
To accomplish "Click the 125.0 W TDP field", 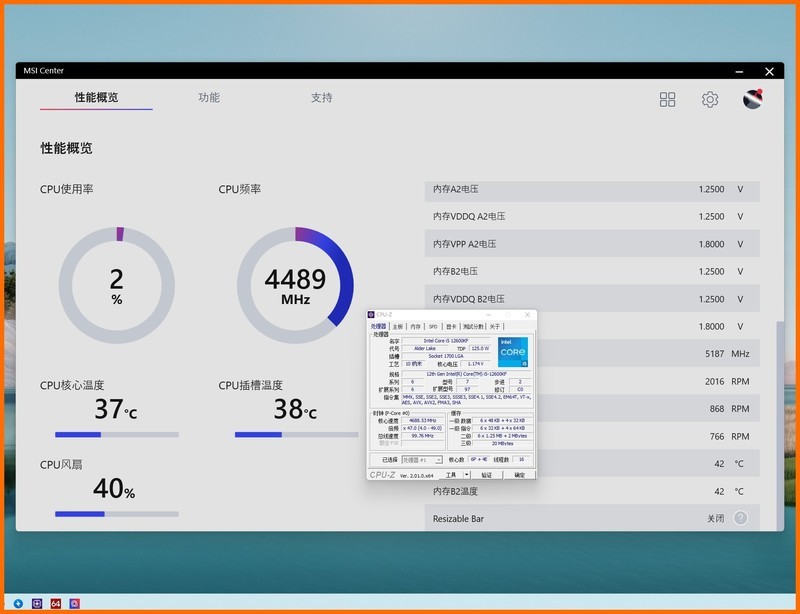I will pyautogui.click(x=480, y=349).
